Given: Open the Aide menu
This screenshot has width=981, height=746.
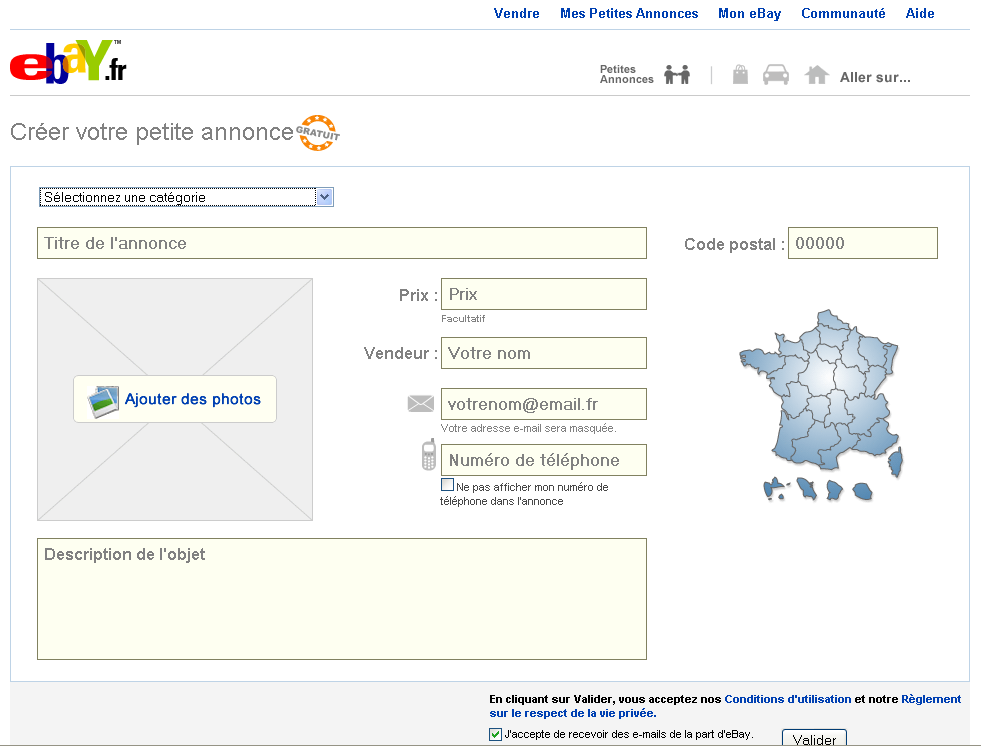Looking at the screenshot, I should tap(920, 13).
